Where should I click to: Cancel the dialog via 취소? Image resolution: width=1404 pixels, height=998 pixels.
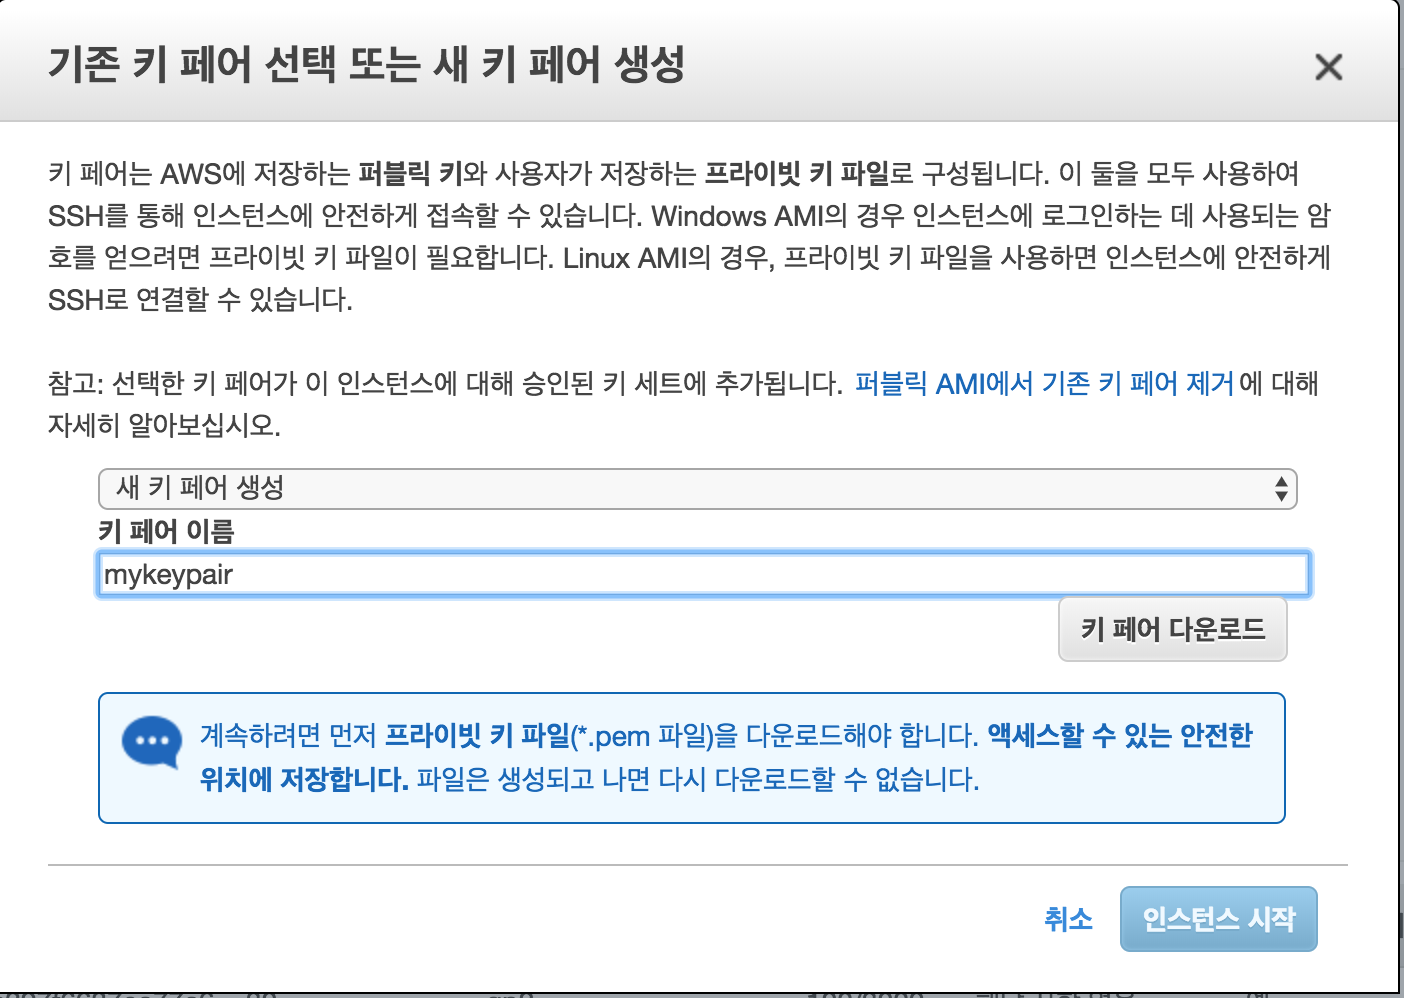pos(1067,919)
